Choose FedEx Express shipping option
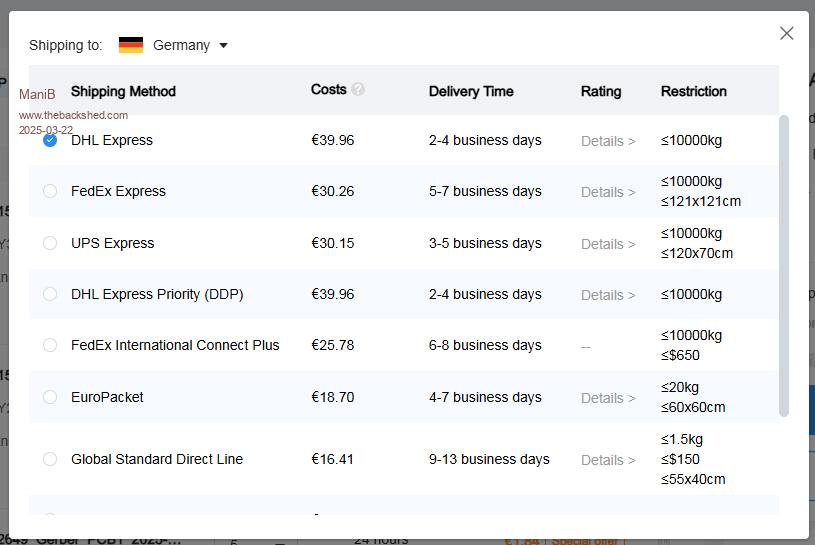Screen dimensions: 815x545 pyautogui.click(x=50, y=191)
